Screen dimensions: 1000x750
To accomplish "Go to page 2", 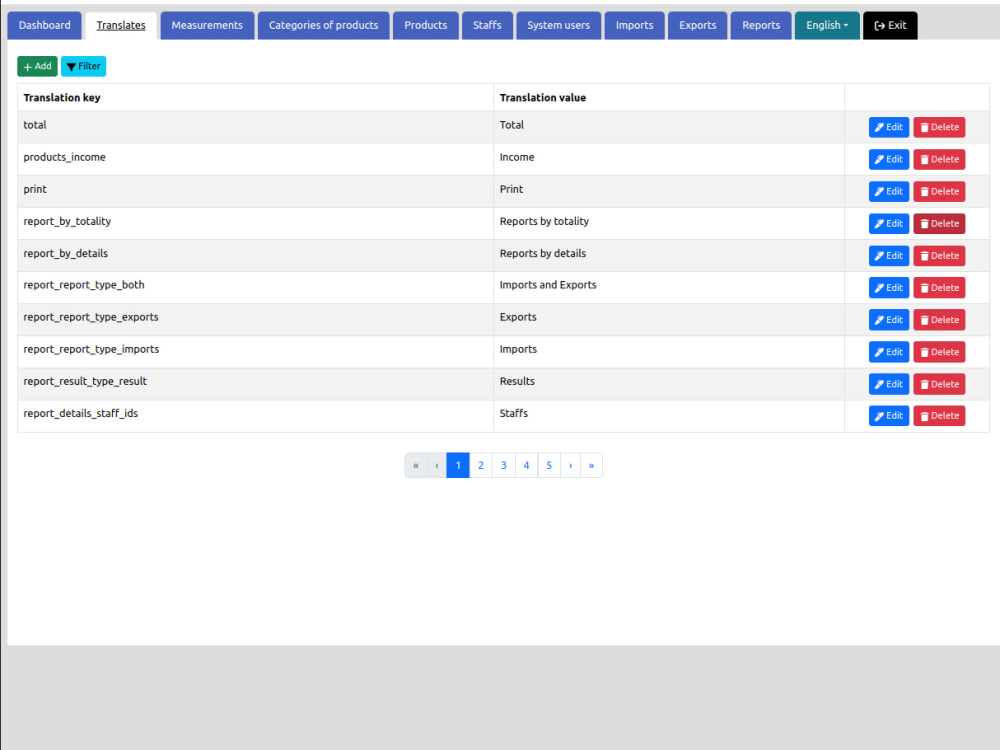I will click(x=481, y=466).
